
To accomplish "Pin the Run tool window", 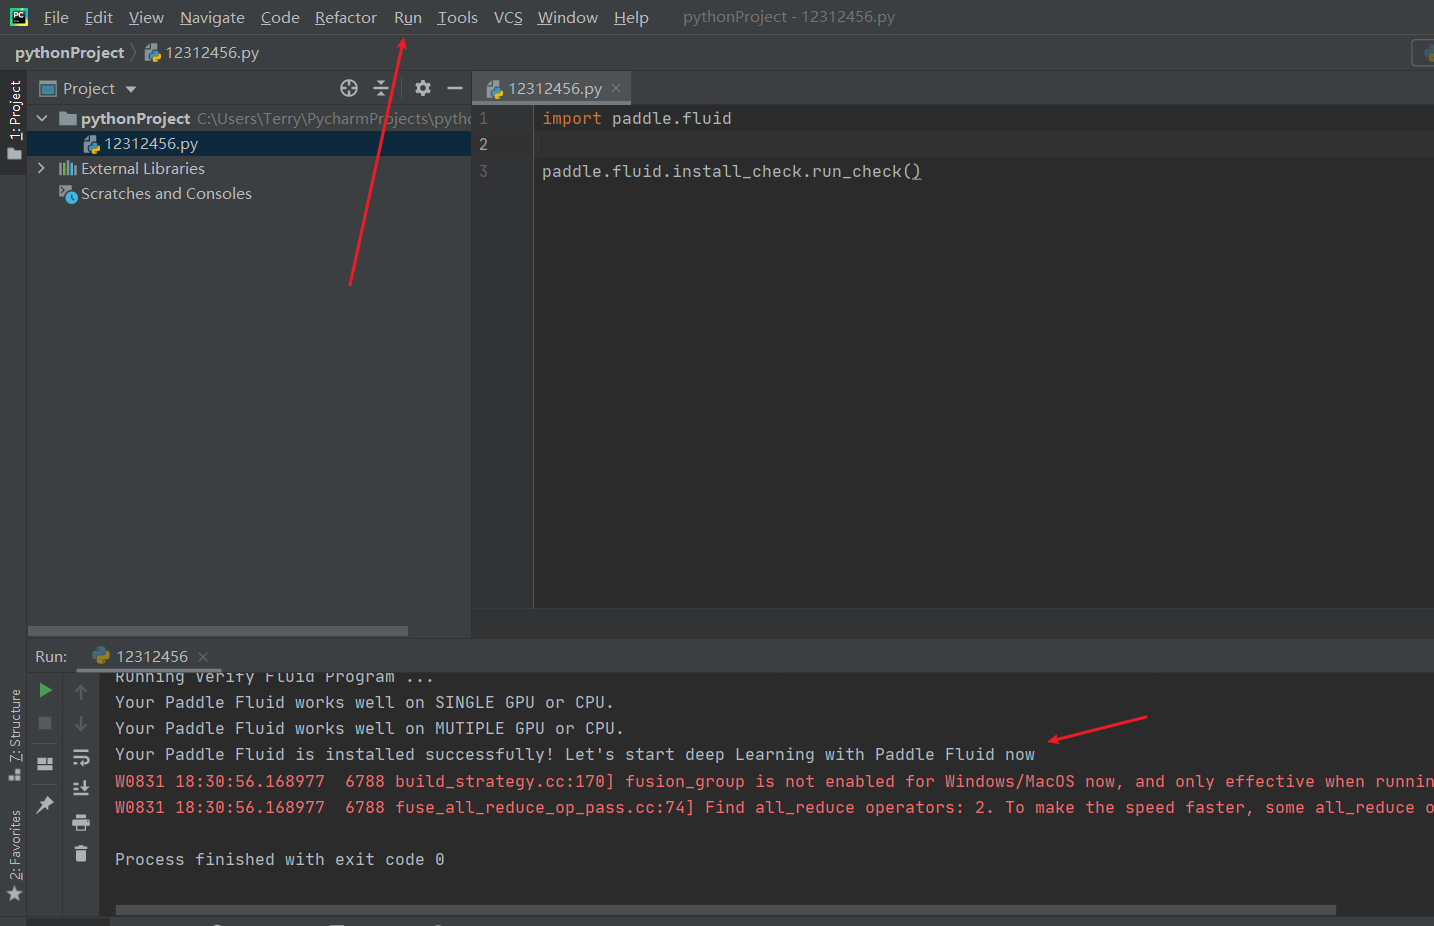I will (x=44, y=803).
